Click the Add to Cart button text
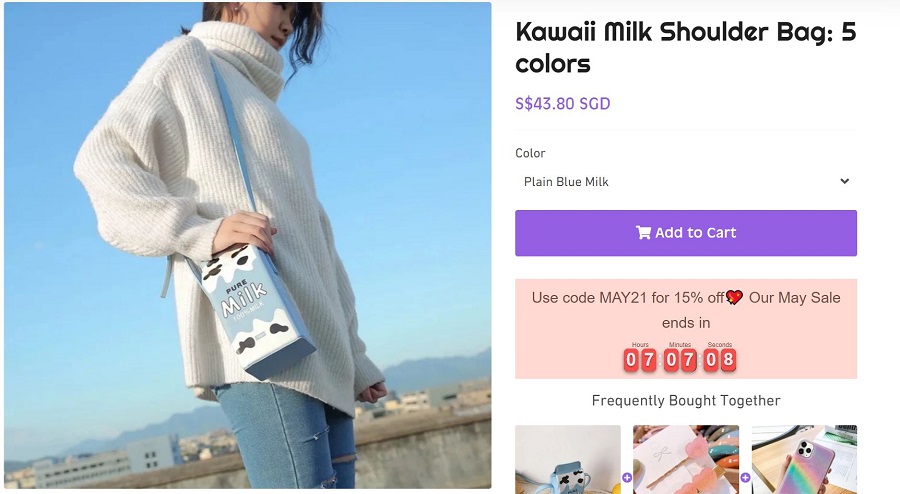 tap(696, 232)
